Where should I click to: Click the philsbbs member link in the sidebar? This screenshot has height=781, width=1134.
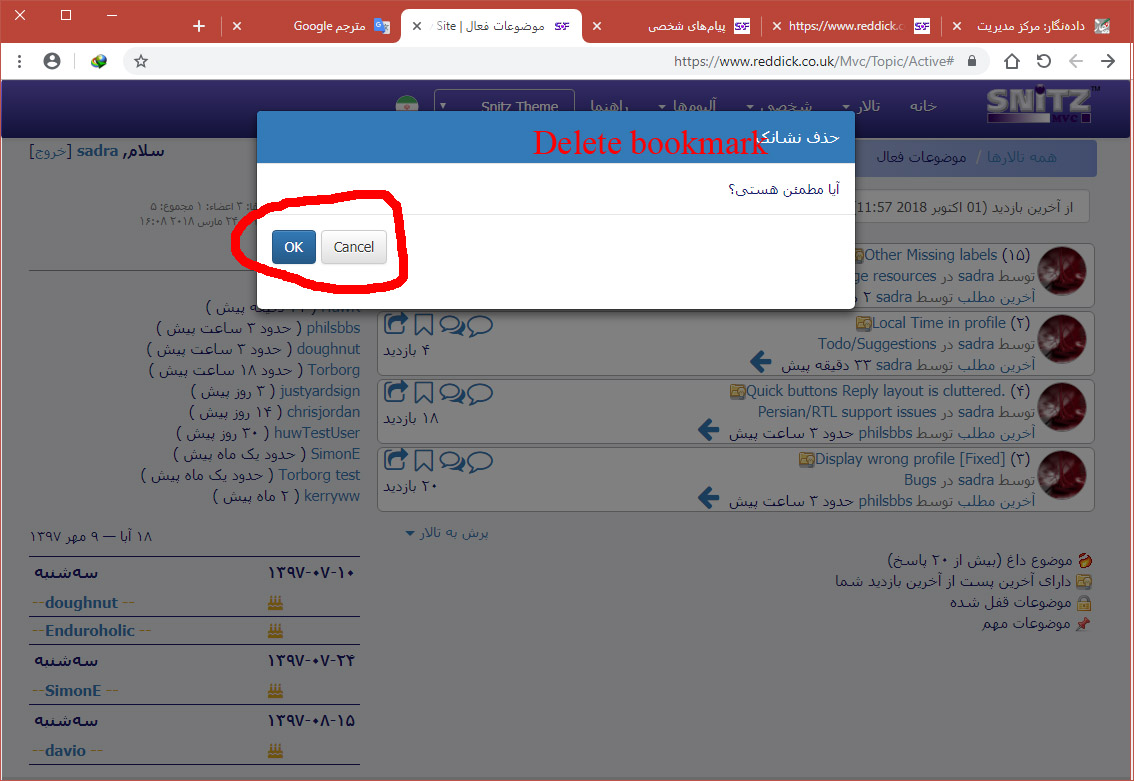(333, 328)
